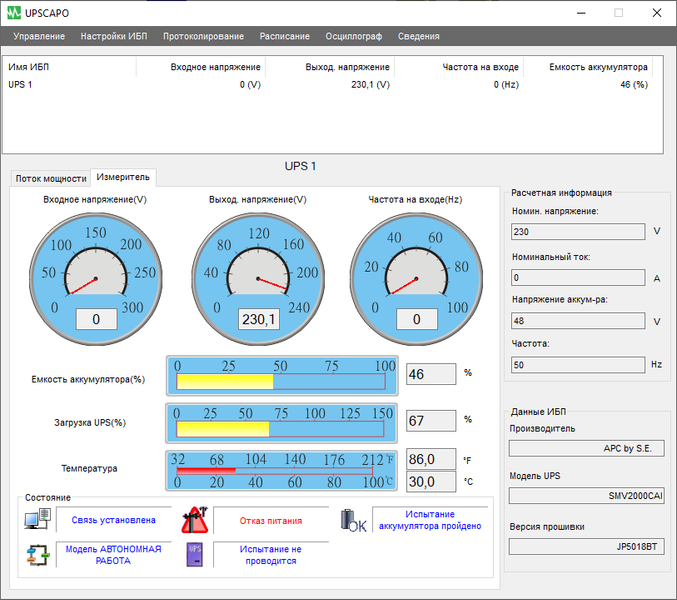Screen dimensions: 677x600
Task: Open the Управление menu
Action: [x=39, y=36]
